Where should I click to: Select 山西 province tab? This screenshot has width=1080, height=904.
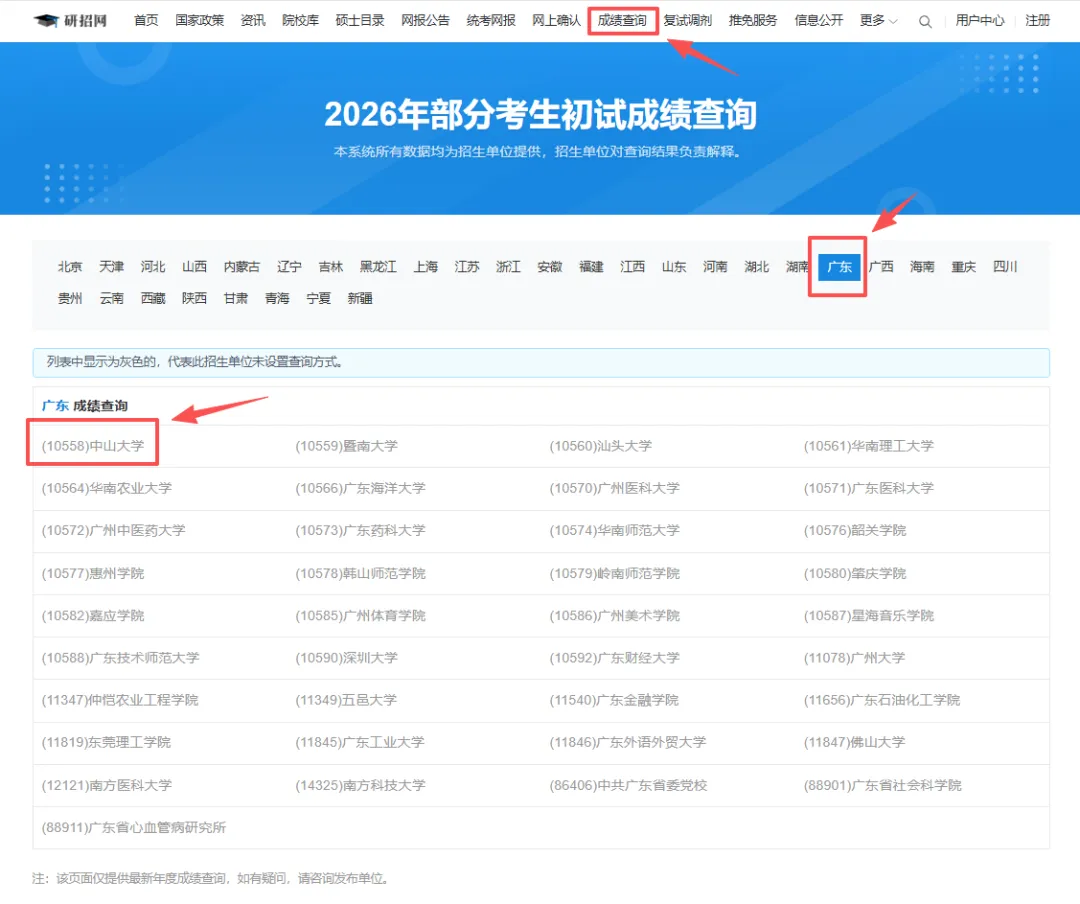pyautogui.click(x=194, y=267)
